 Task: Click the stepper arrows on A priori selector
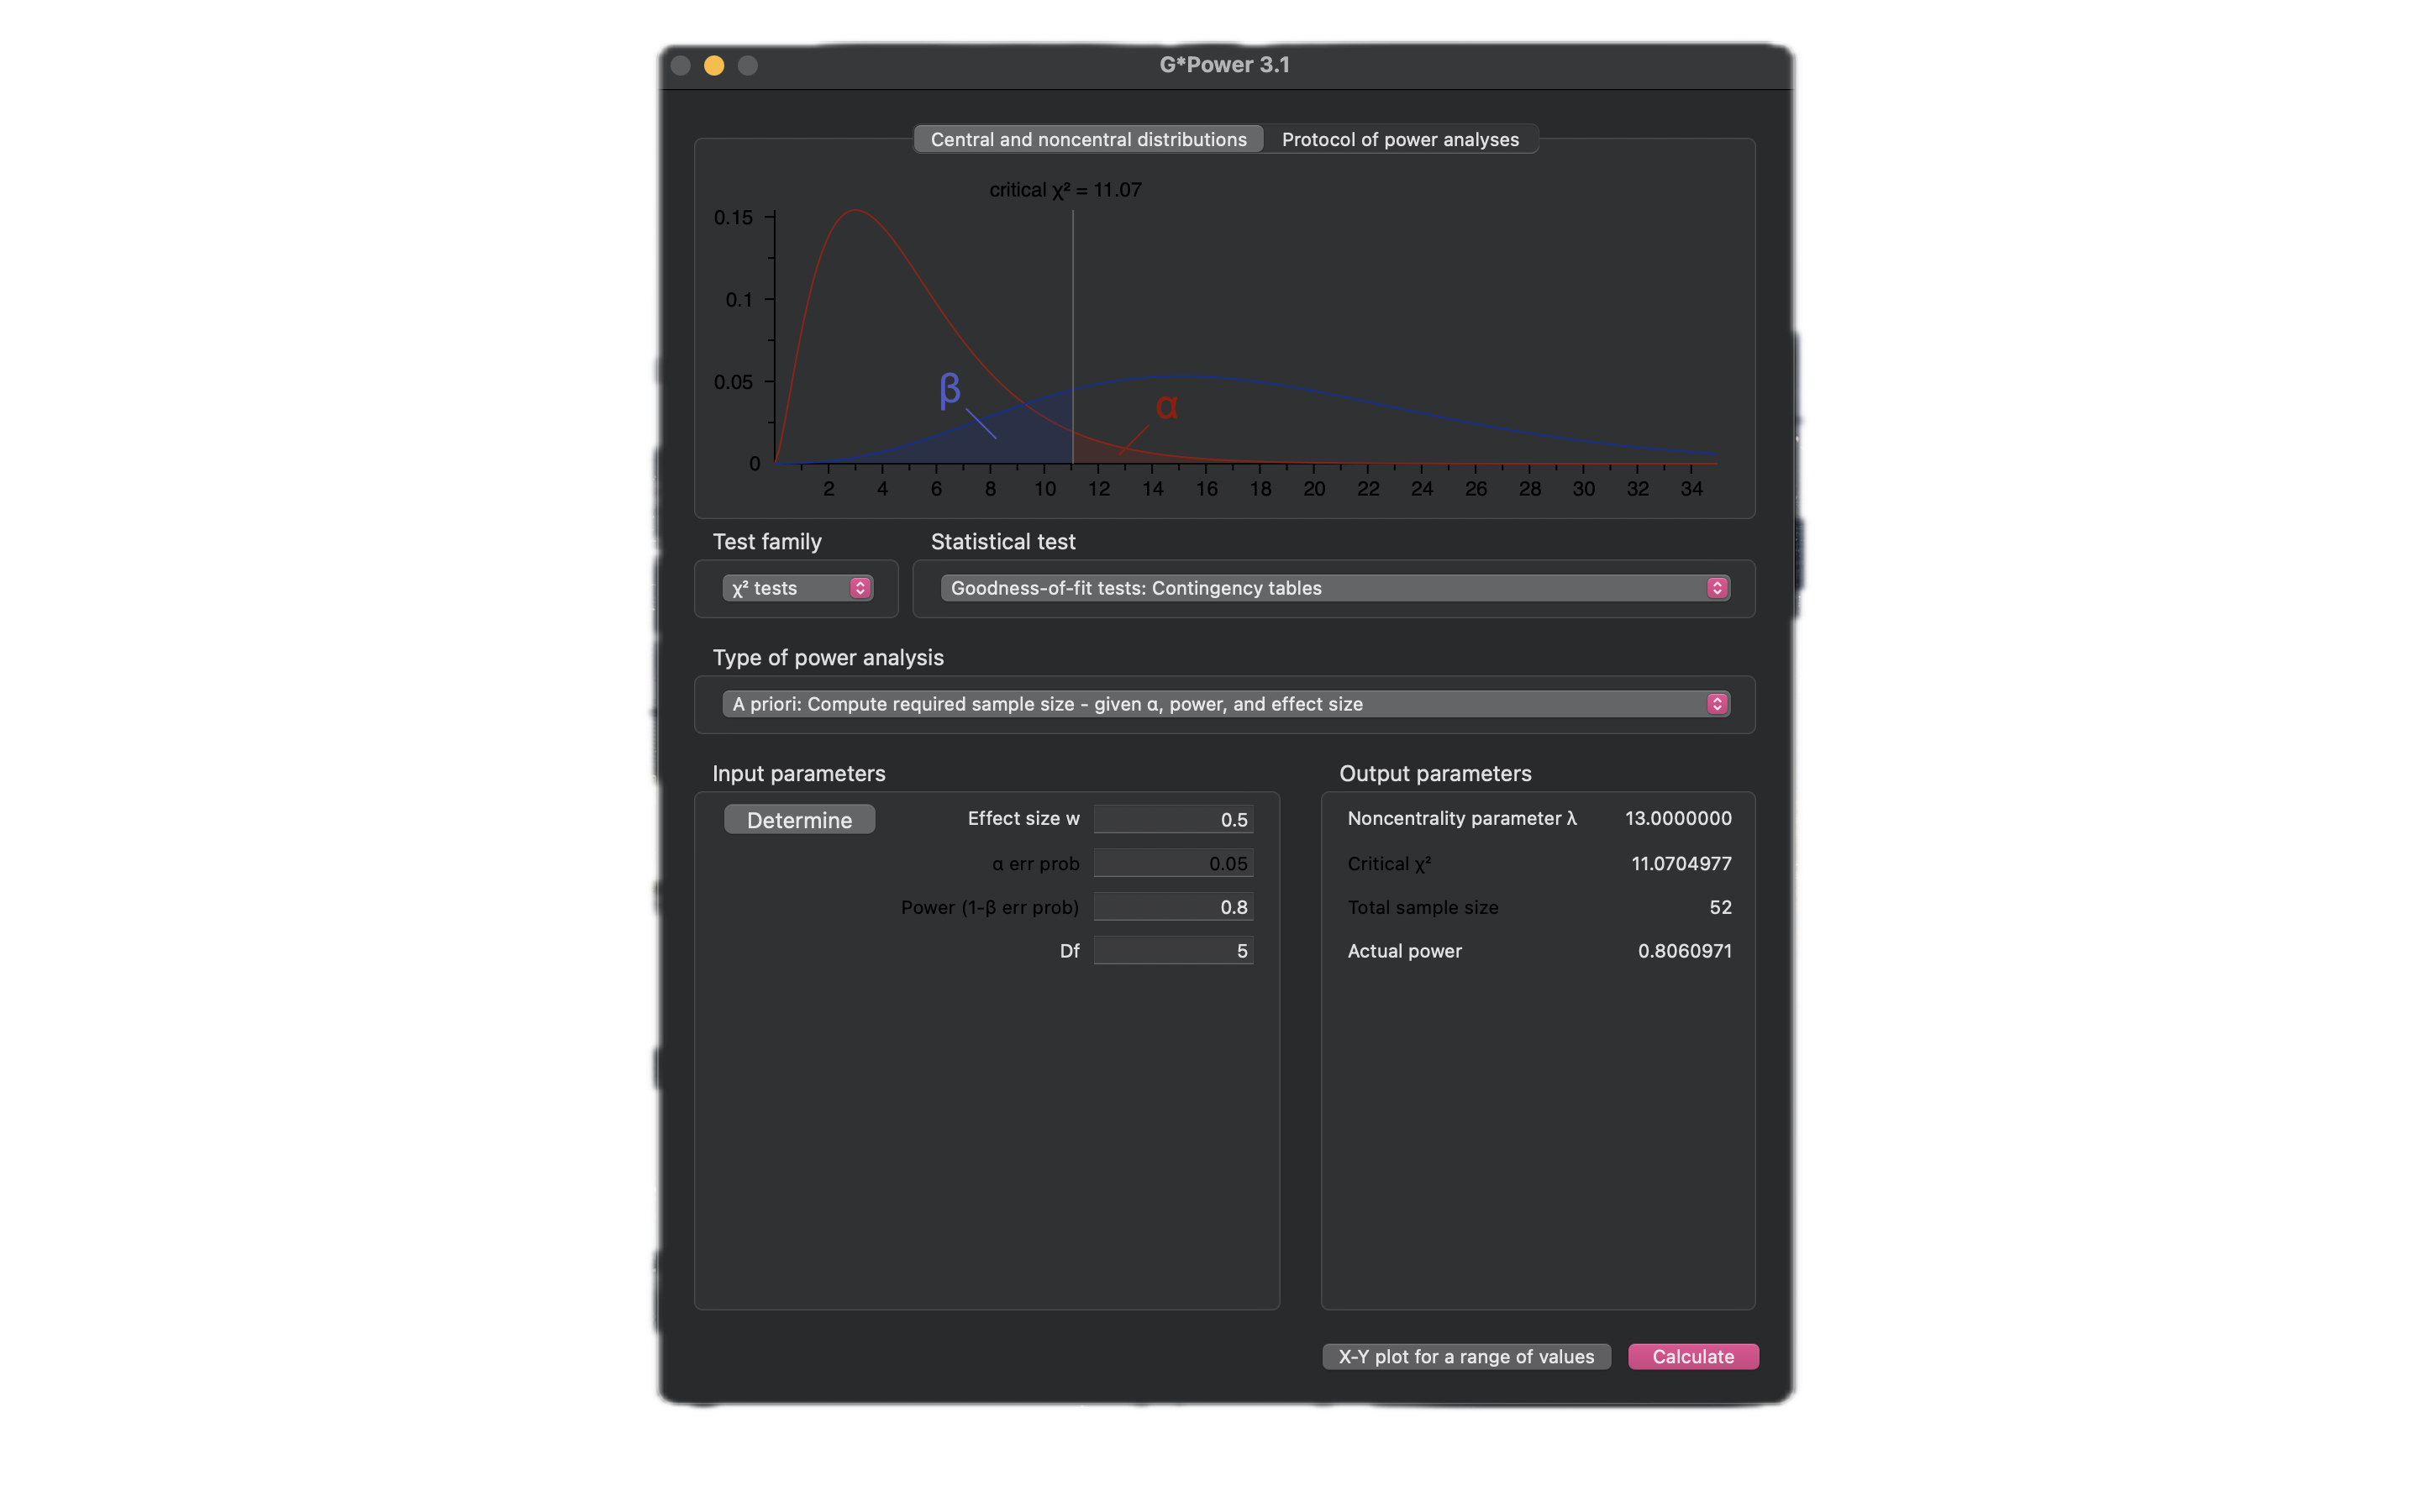(x=1716, y=704)
